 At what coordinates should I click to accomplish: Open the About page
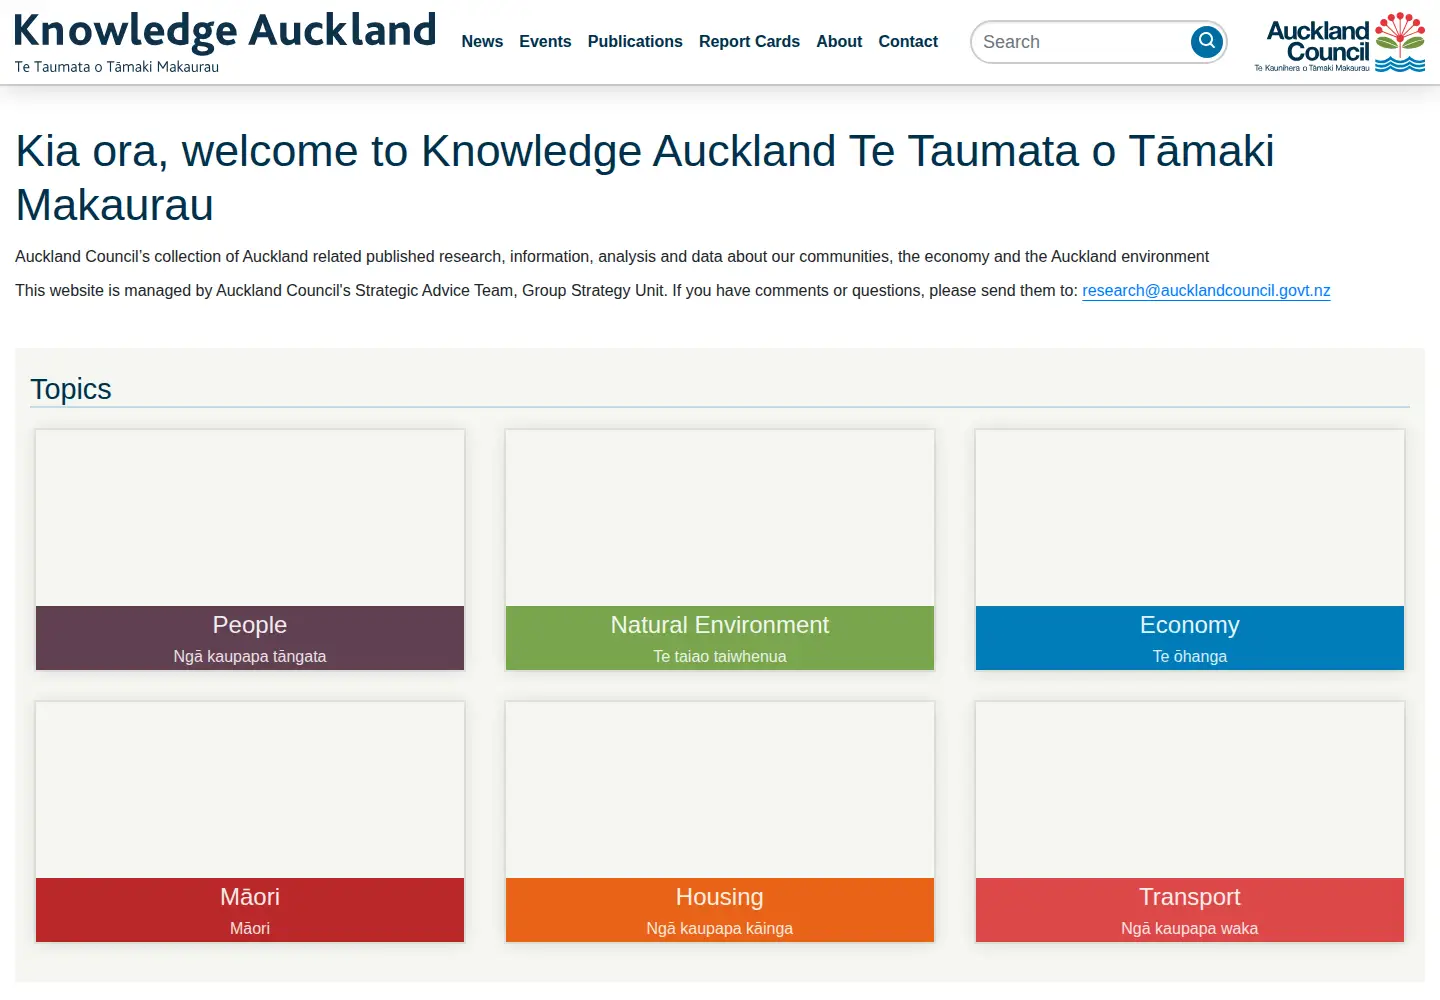coord(839,42)
